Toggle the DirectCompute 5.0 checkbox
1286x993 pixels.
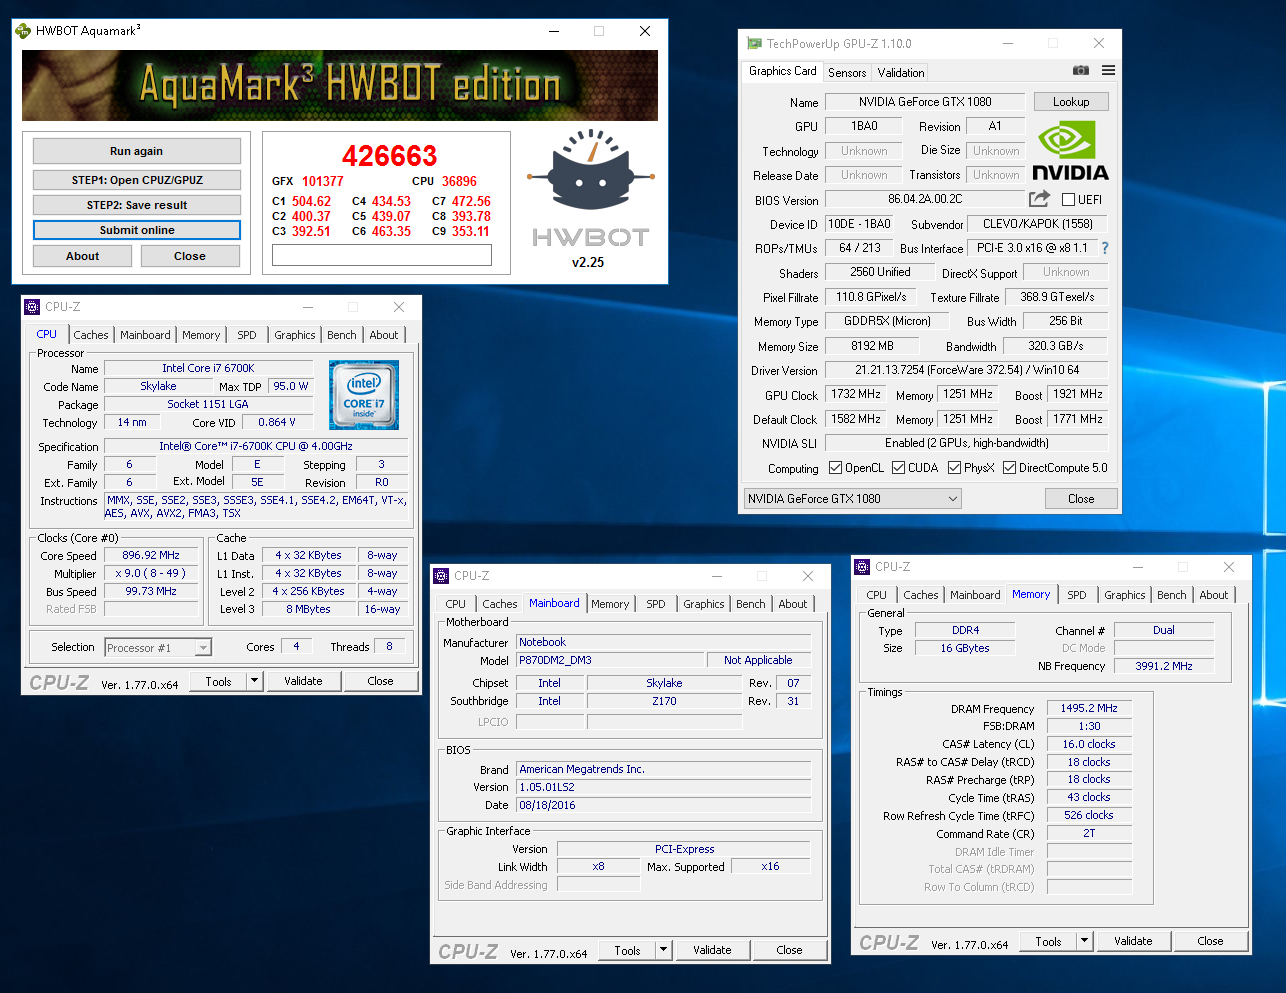(1010, 468)
